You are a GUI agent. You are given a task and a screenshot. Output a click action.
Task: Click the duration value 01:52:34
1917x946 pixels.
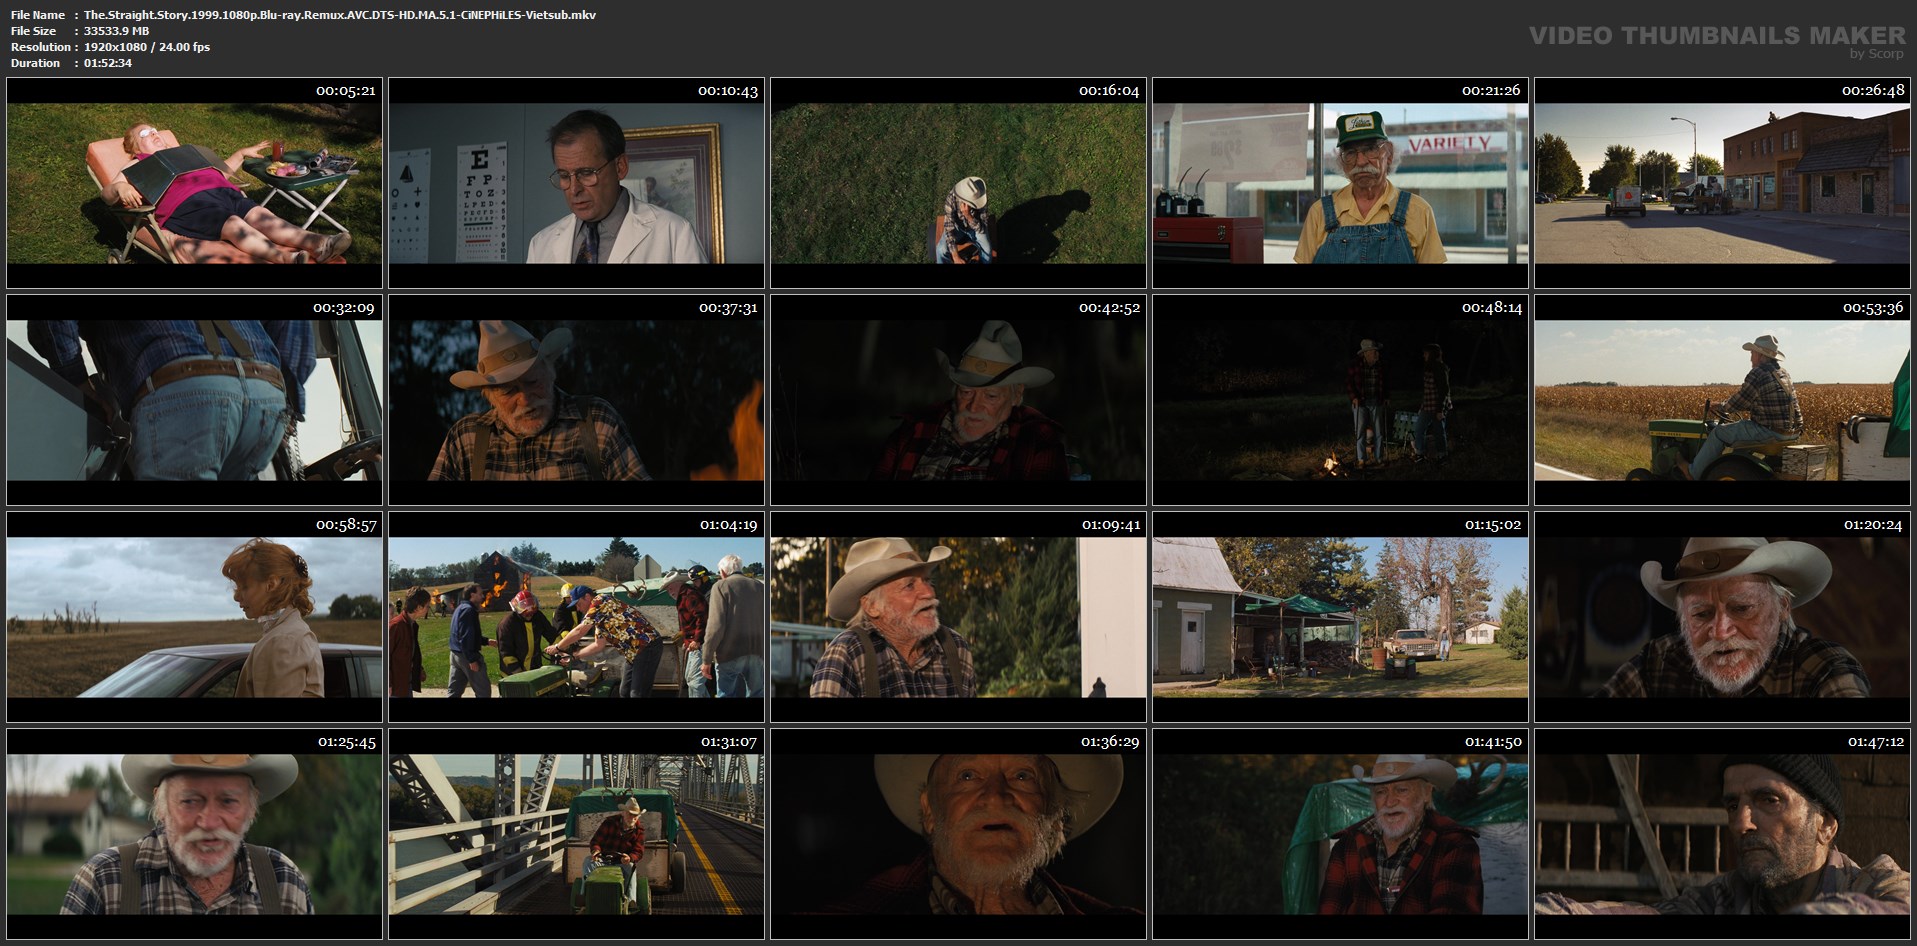click(x=108, y=63)
